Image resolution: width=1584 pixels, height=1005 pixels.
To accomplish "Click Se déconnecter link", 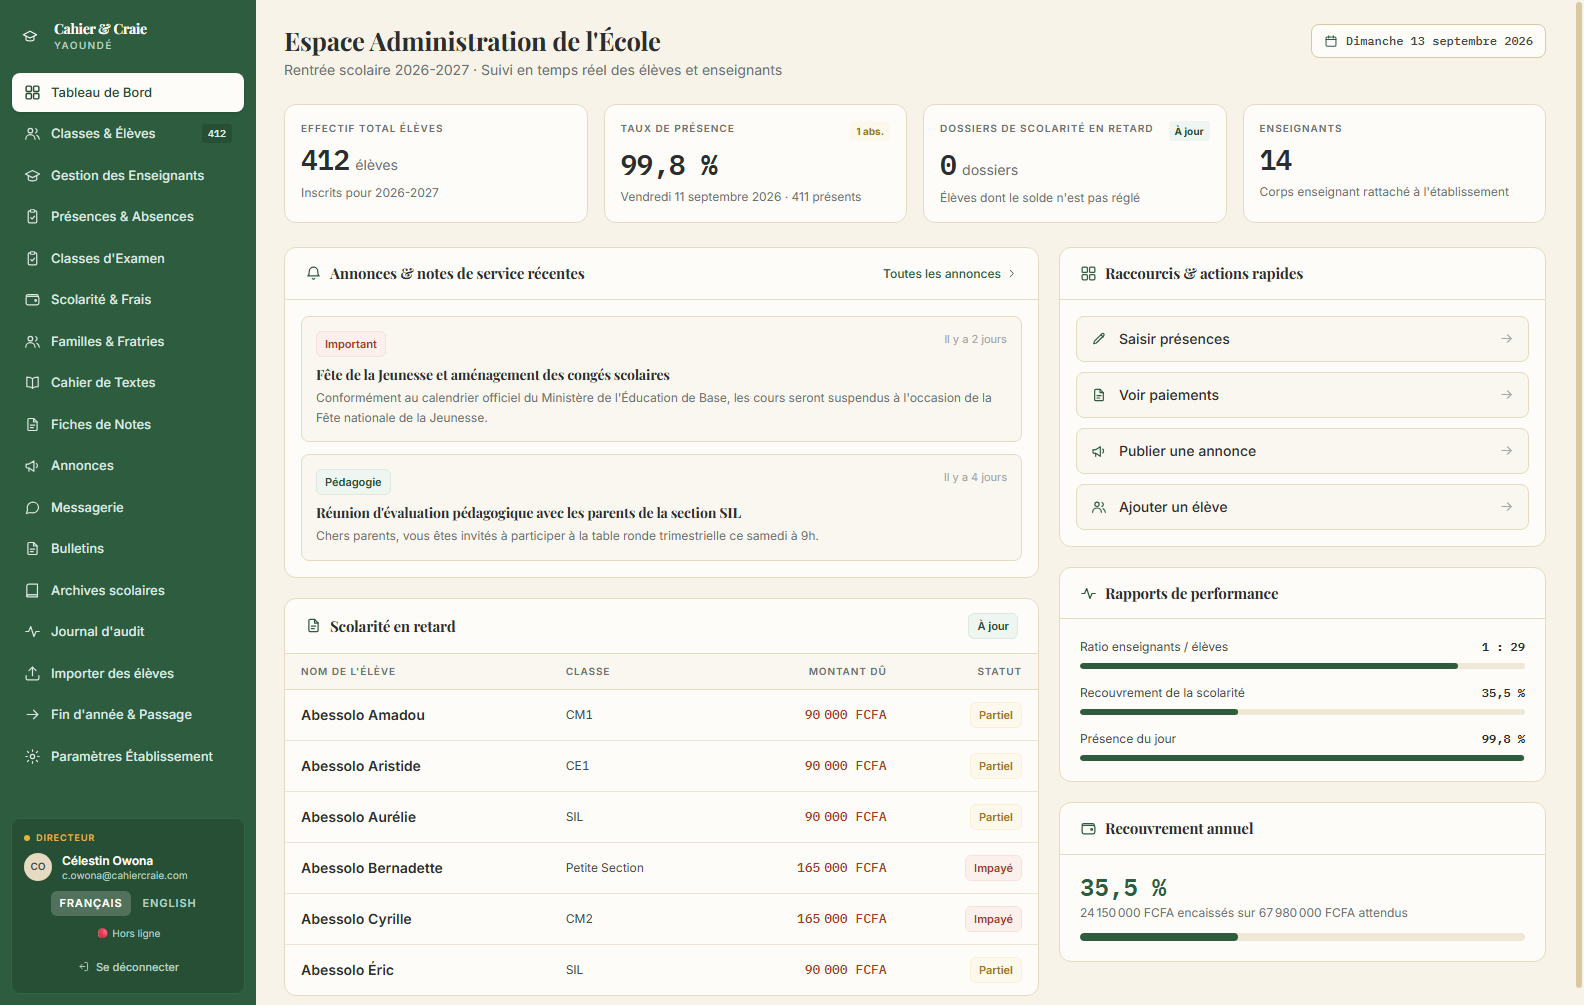I will point(128,967).
